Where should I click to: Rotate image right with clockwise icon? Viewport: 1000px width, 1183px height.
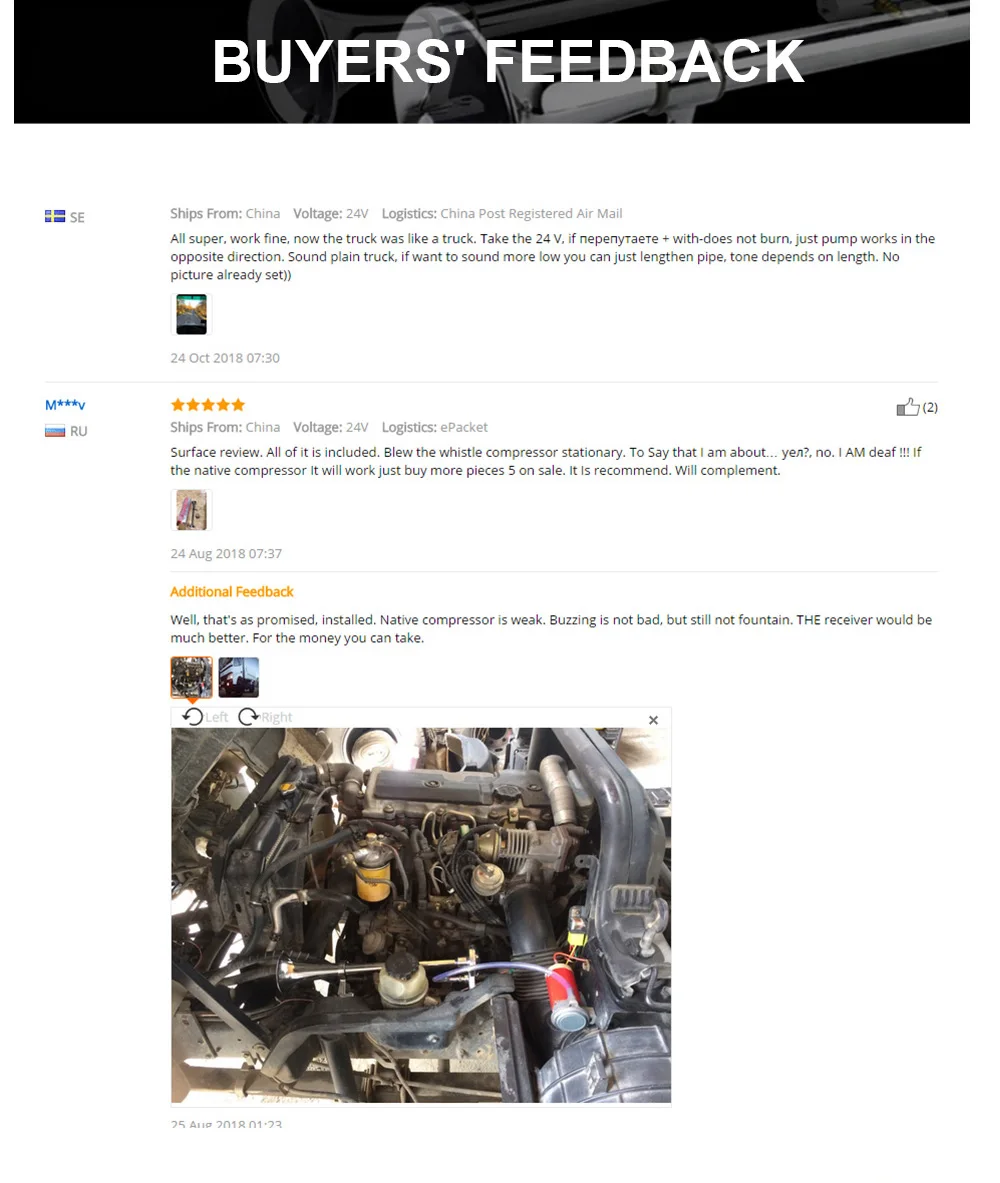pos(248,717)
